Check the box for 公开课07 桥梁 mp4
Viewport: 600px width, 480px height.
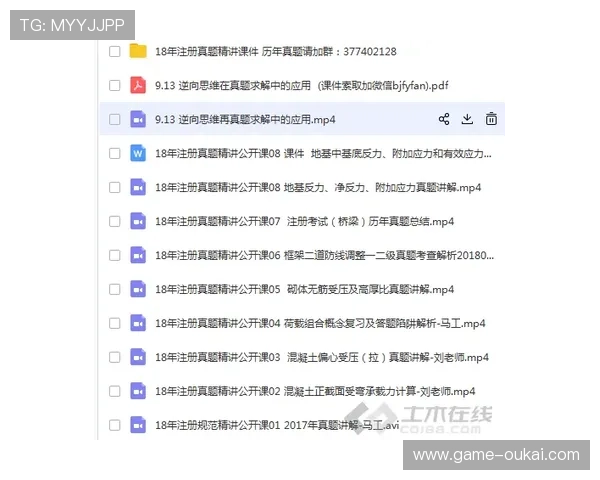pyautogui.click(x=114, y=221)
